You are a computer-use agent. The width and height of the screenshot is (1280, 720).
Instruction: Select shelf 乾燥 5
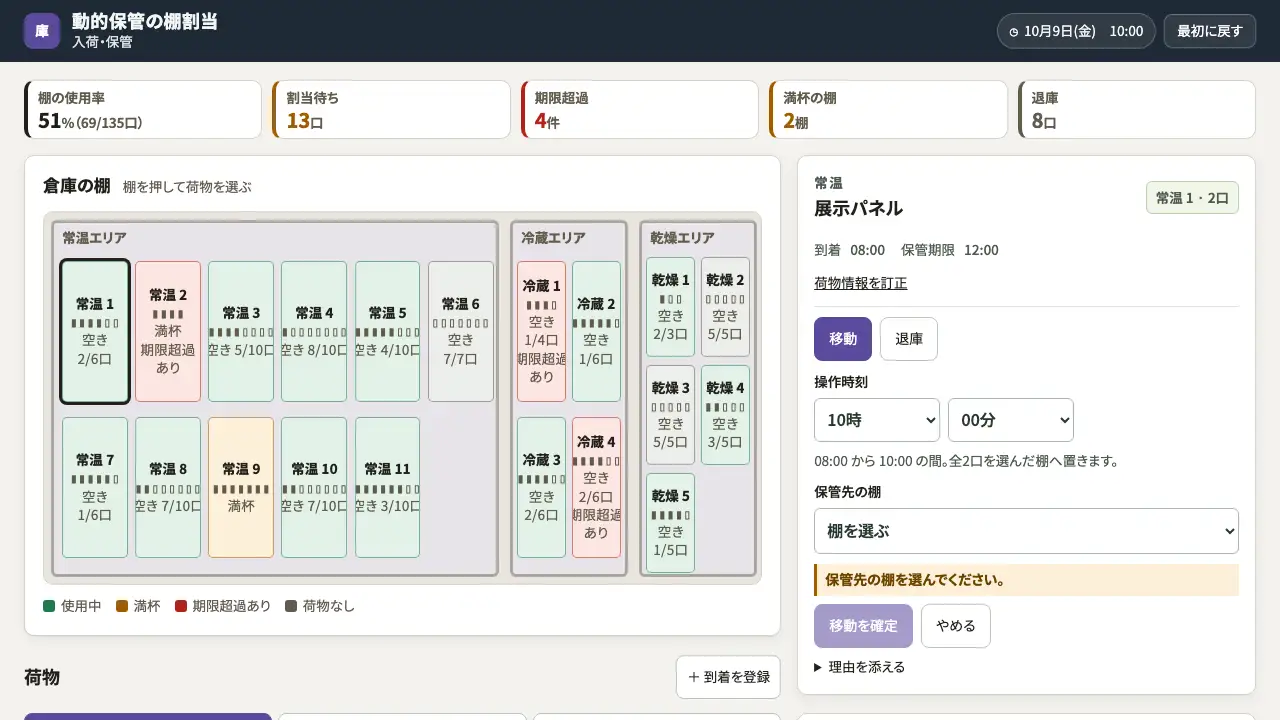(x=670, y=523)
